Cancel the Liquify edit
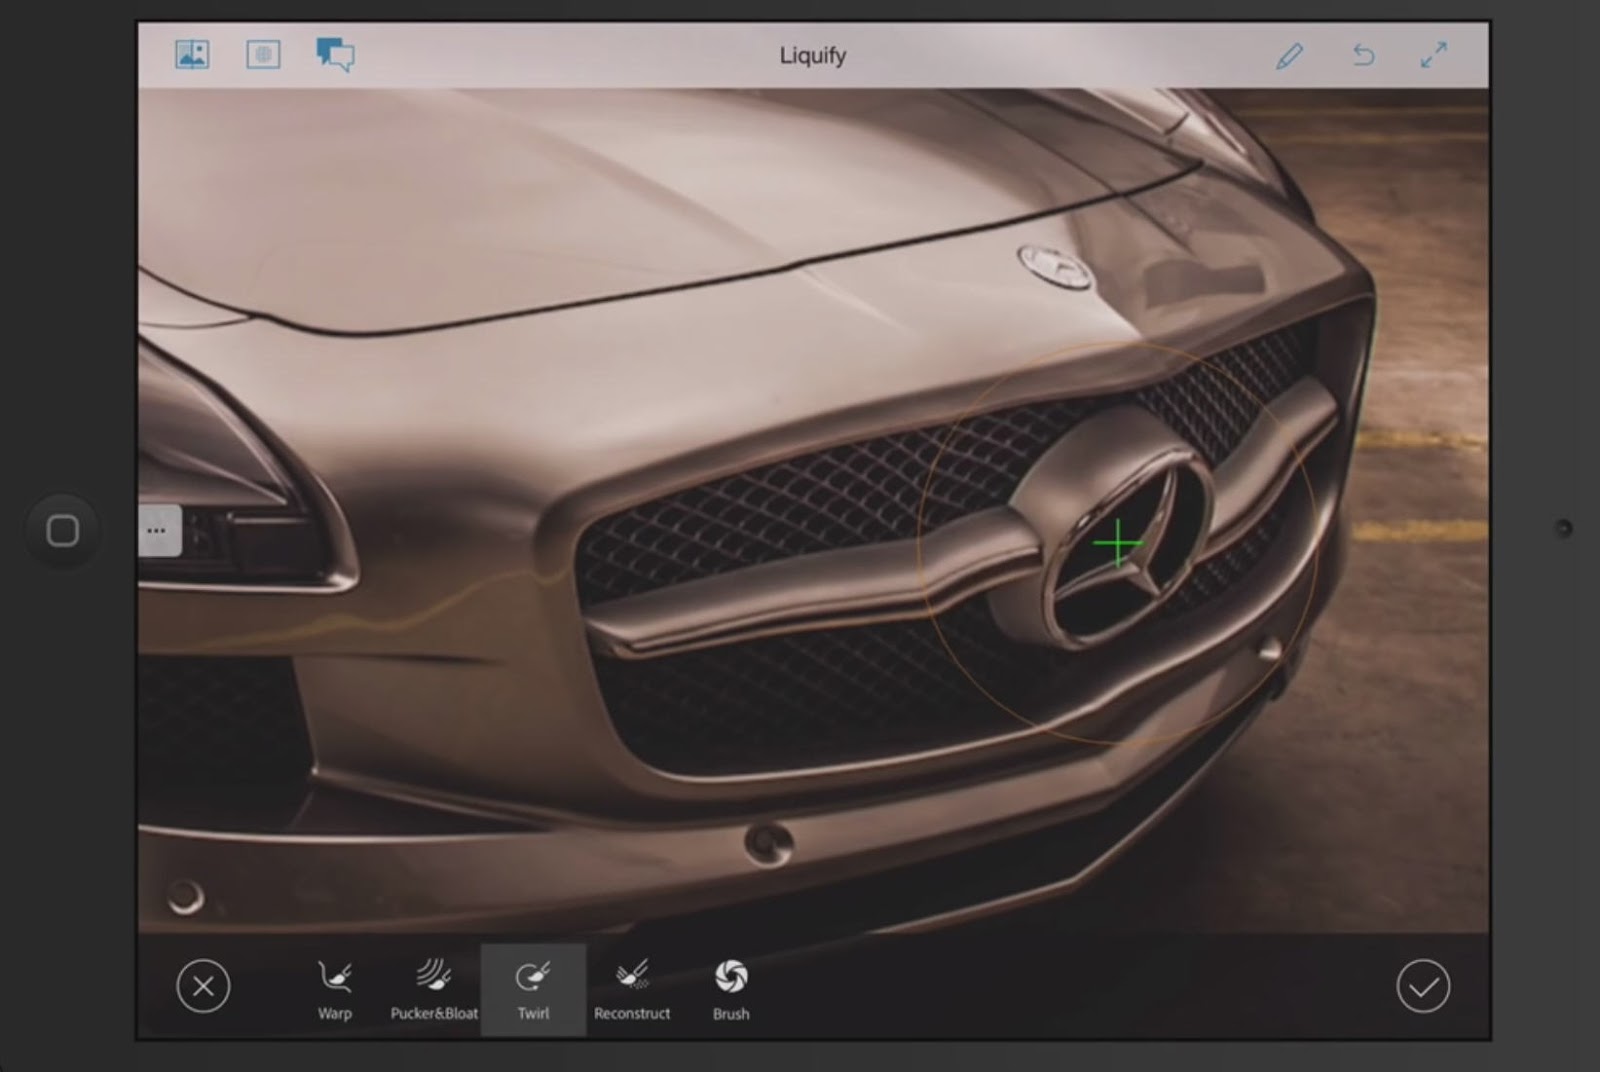The image size is (1600, 1072). pyautogui.click(x=203, y=986)
